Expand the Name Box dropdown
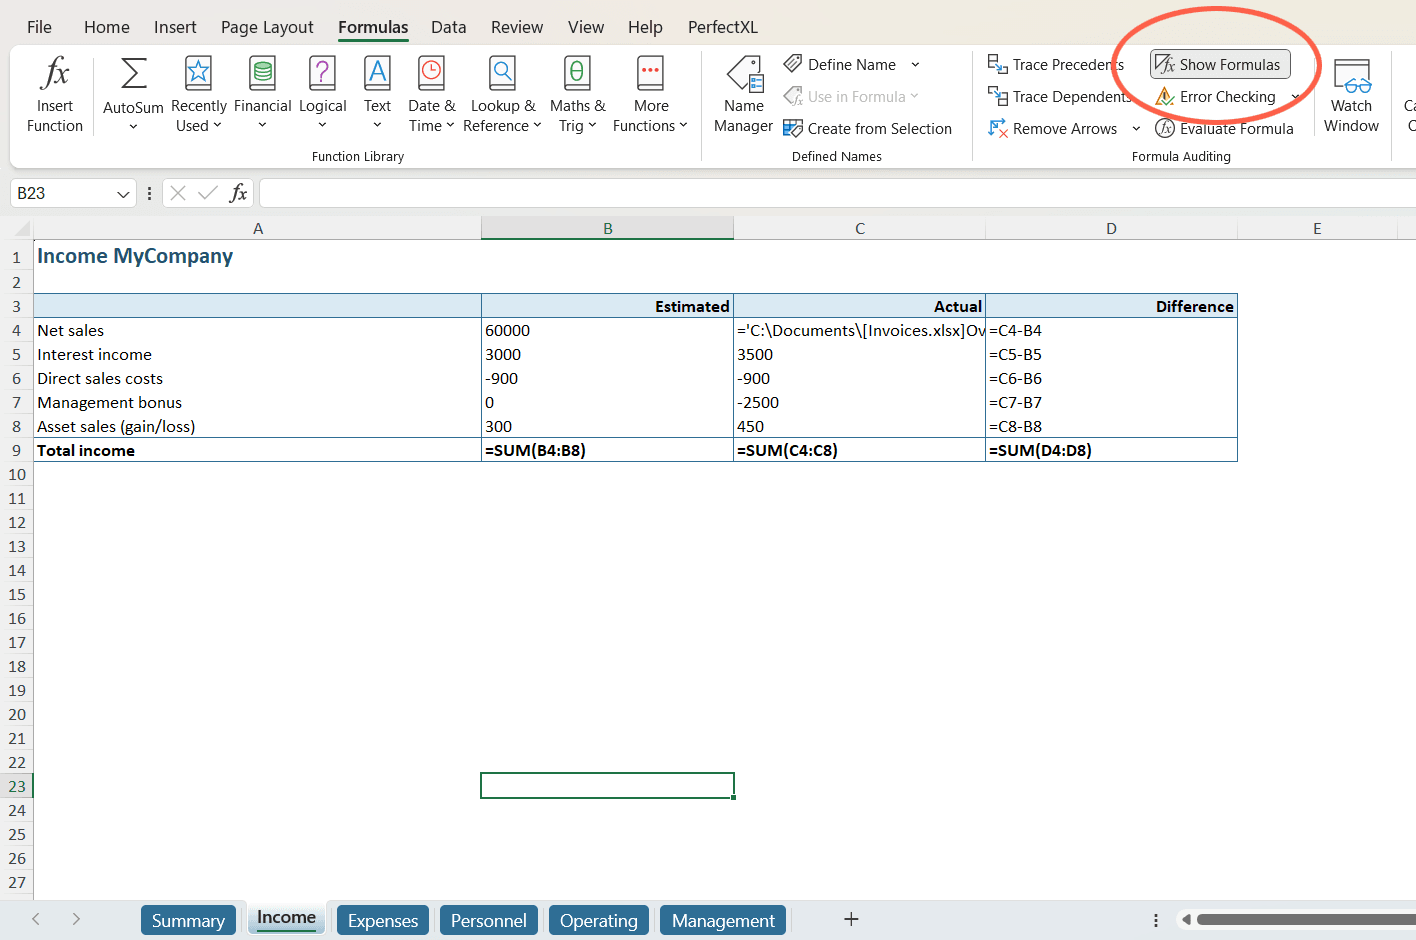Image resolution: width=1416 pixels, height=940 pixels. click(123, 194)
